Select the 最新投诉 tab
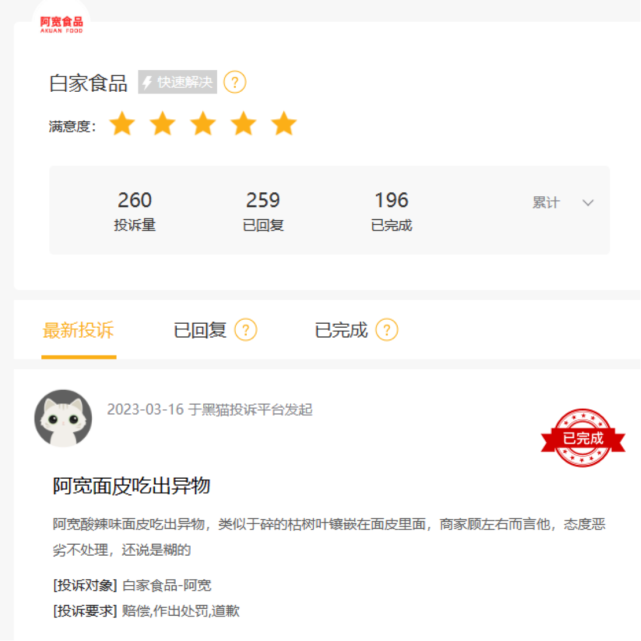 coord(78,330)
